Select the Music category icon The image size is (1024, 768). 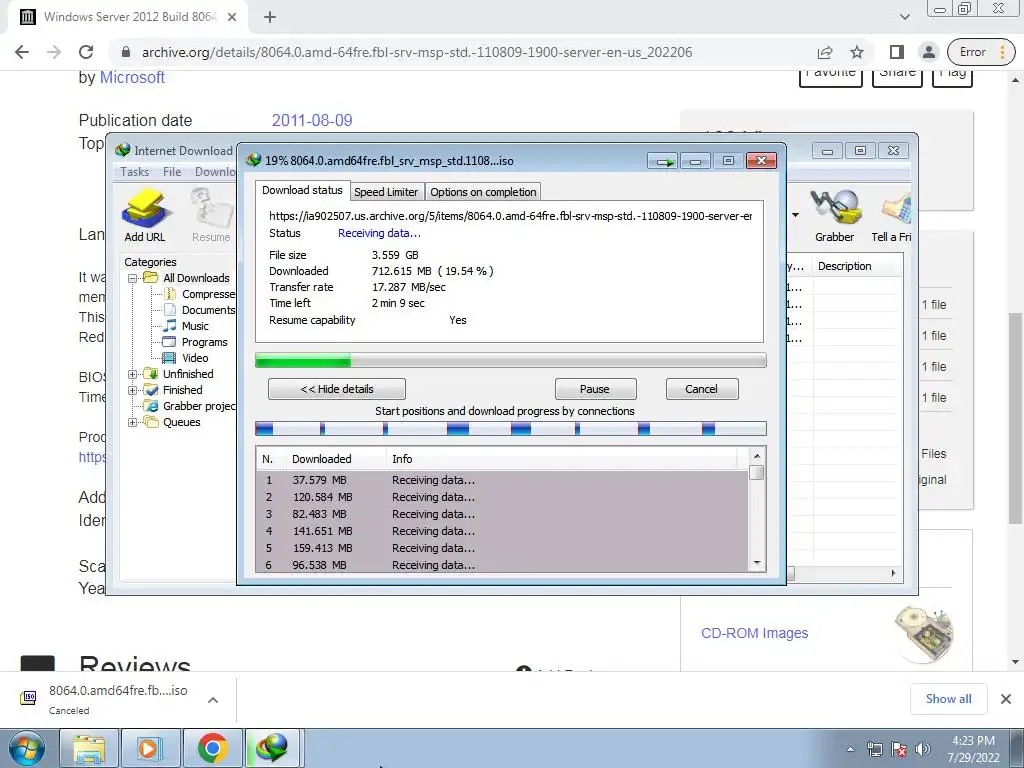[169, 326]
